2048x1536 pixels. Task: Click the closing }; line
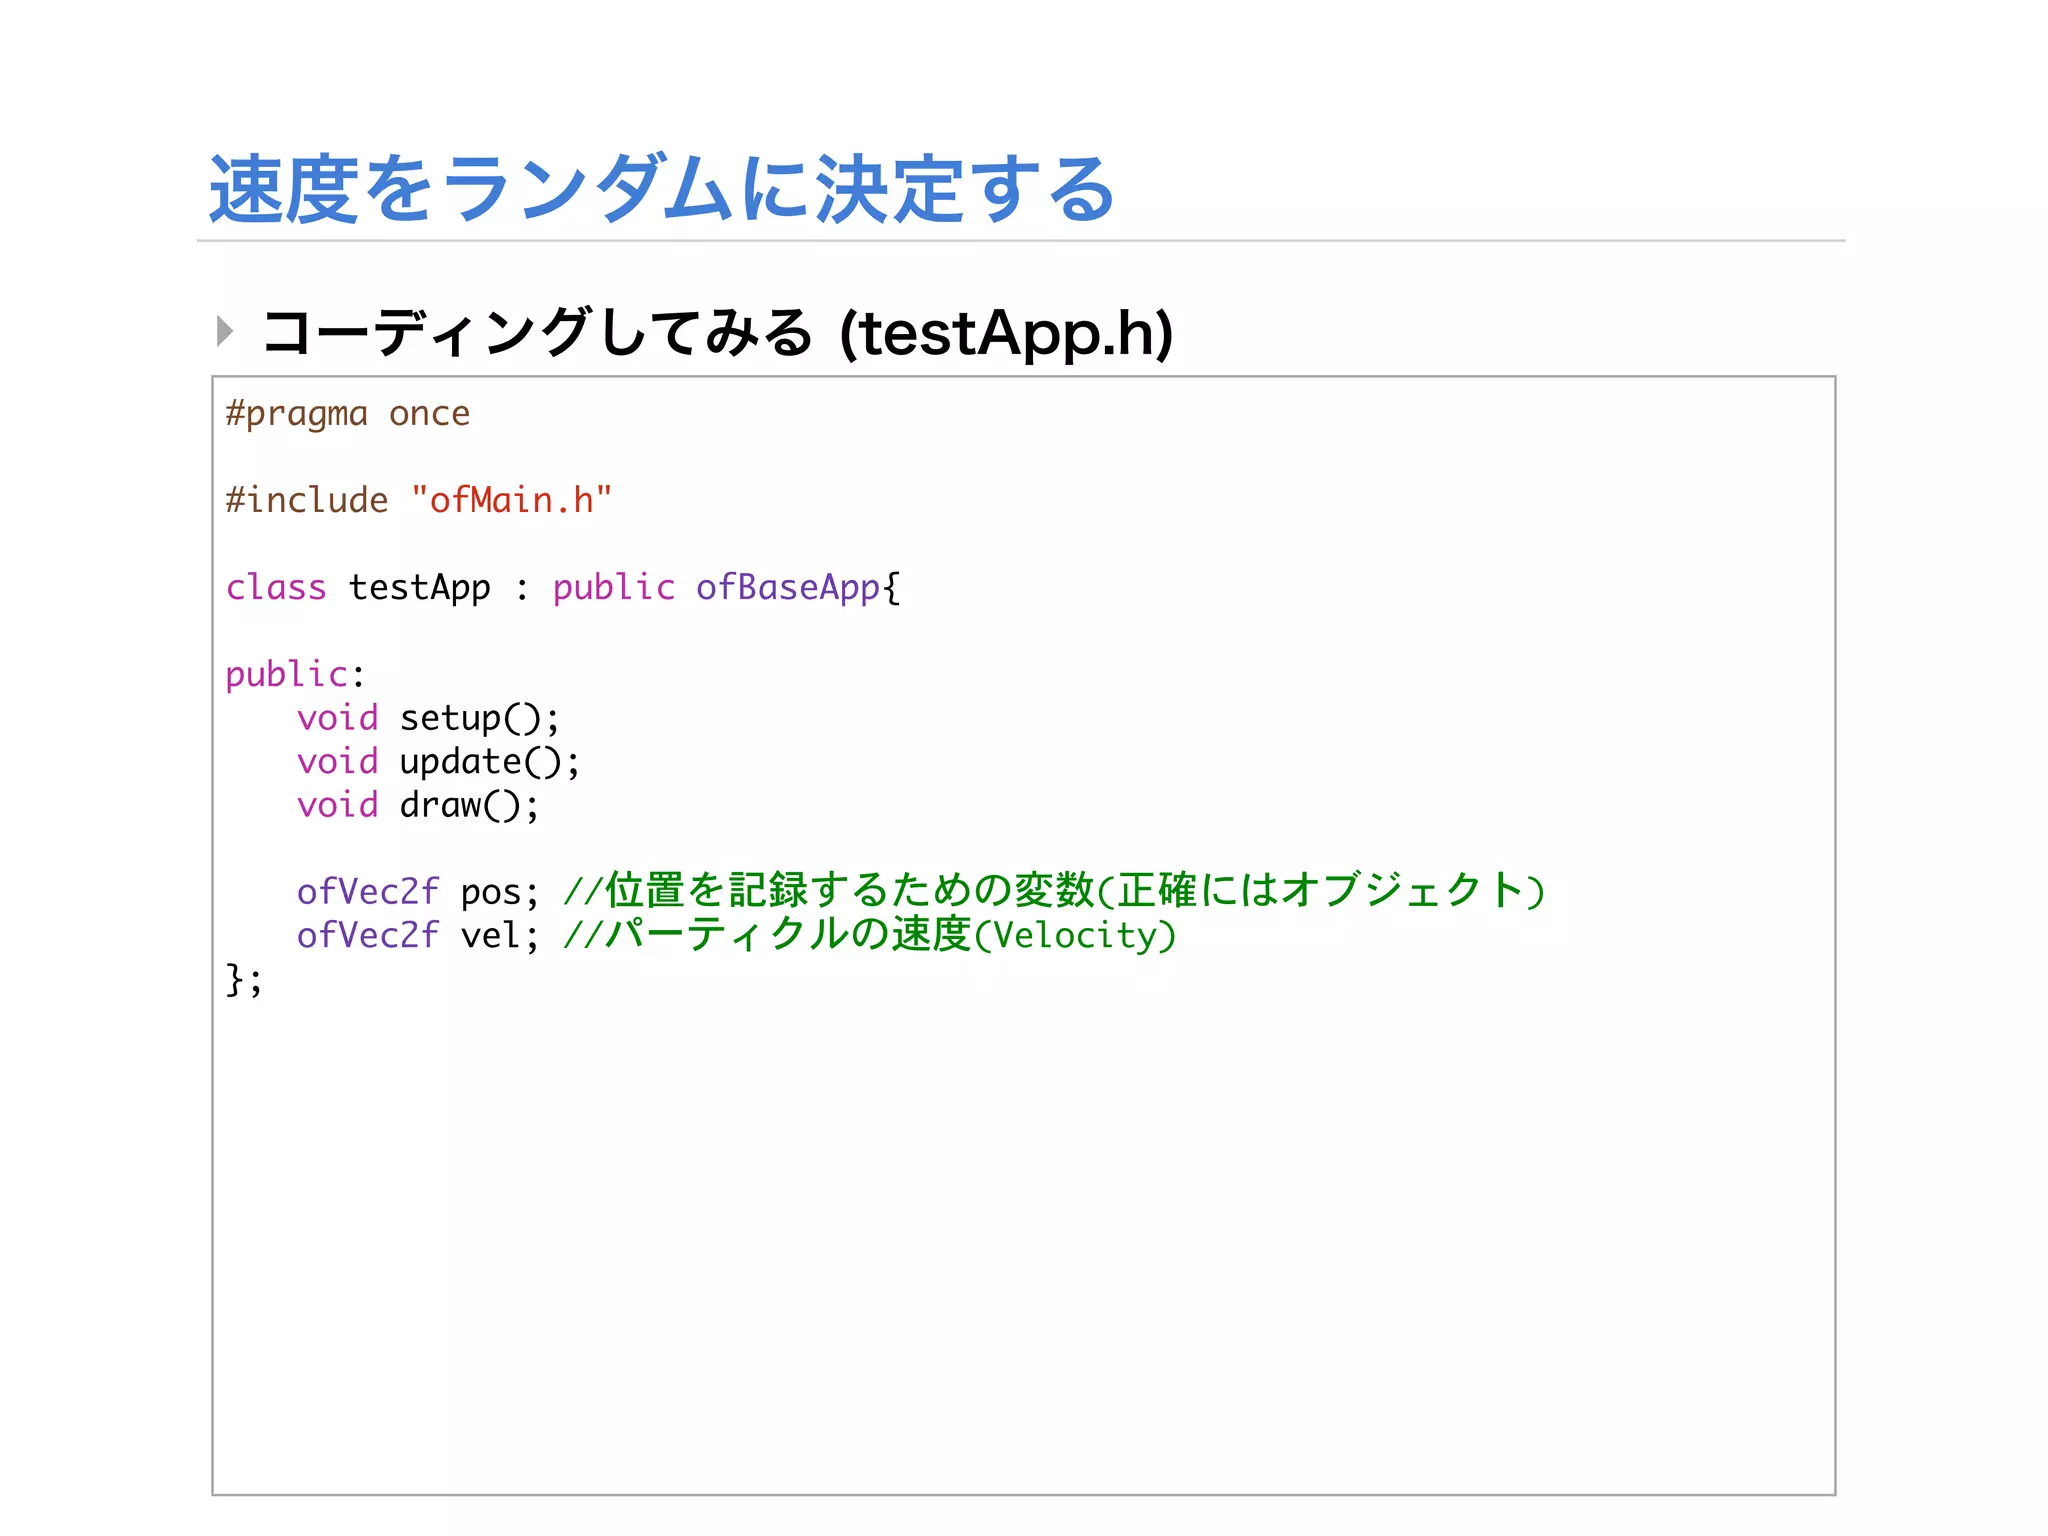[x=244, y=980]
